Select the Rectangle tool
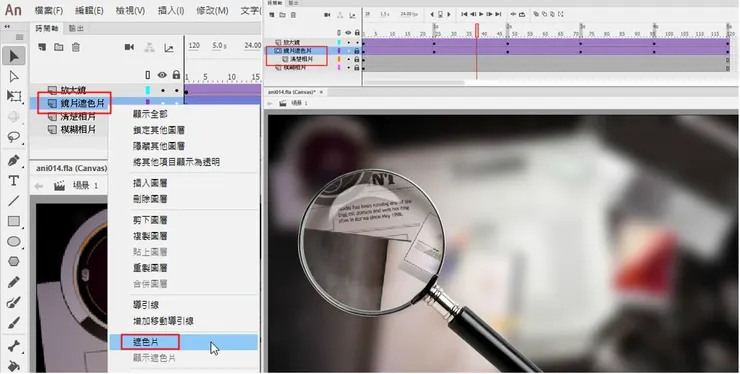 click(14, 221)
